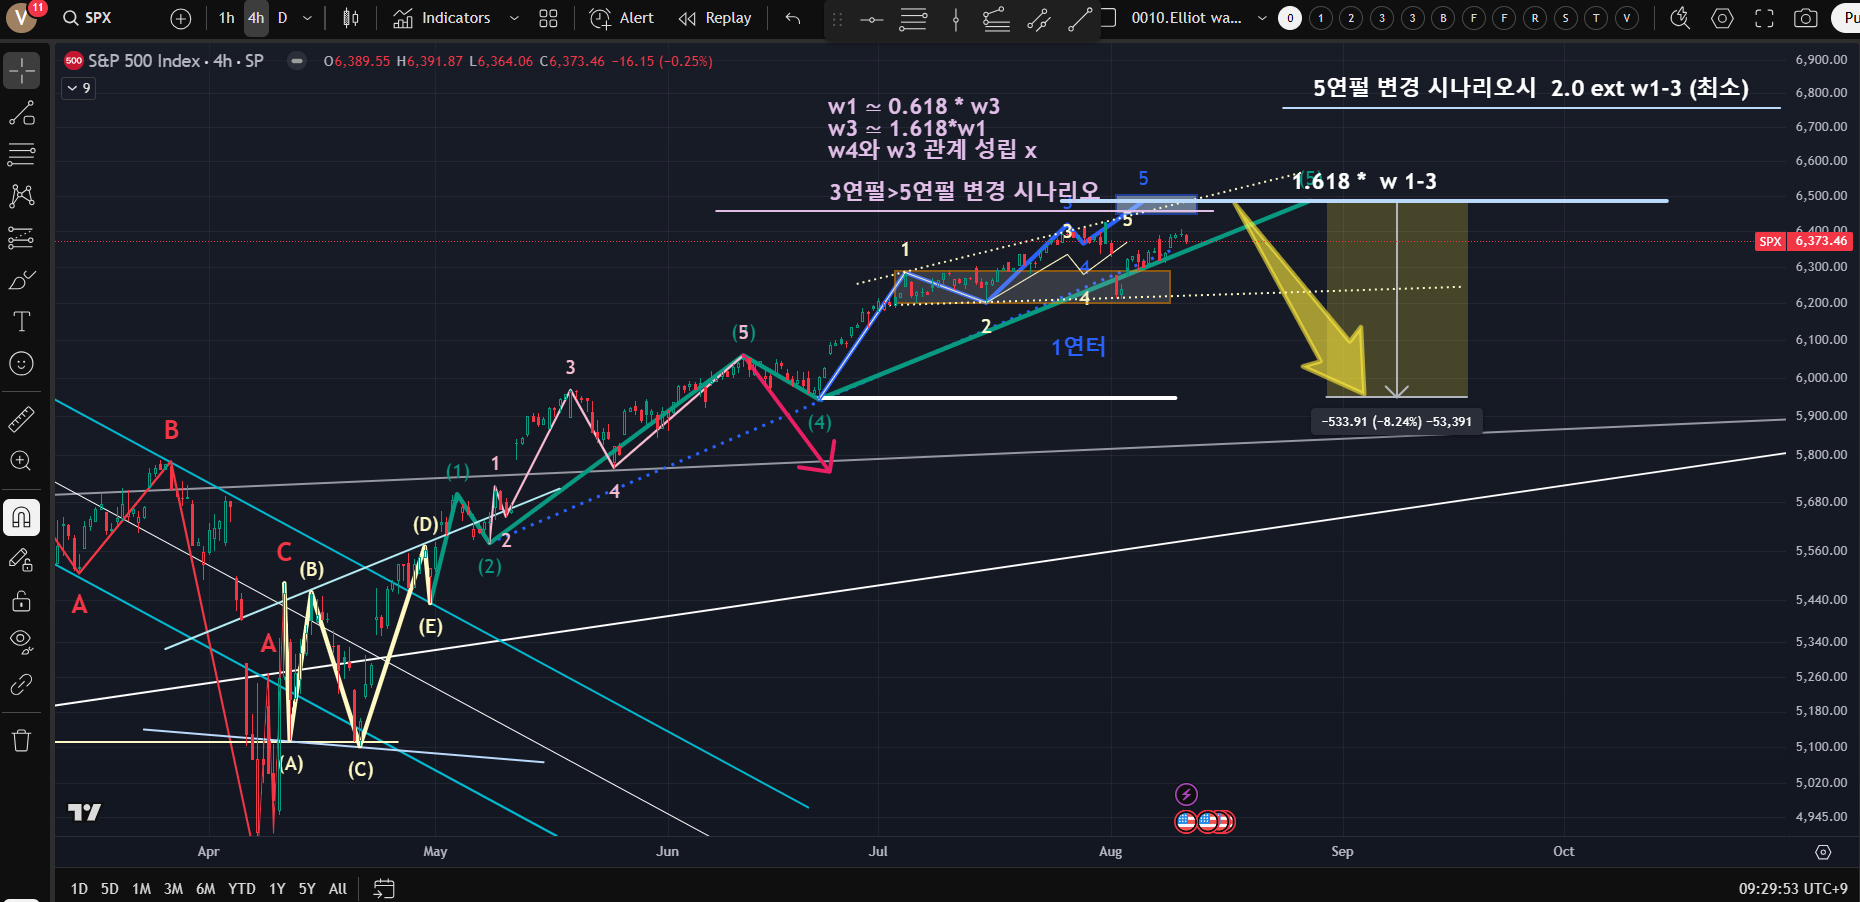Toggle lock all drawings
Screen dimensions: 1860x902
pyautogui.click(x=21, y=601)
